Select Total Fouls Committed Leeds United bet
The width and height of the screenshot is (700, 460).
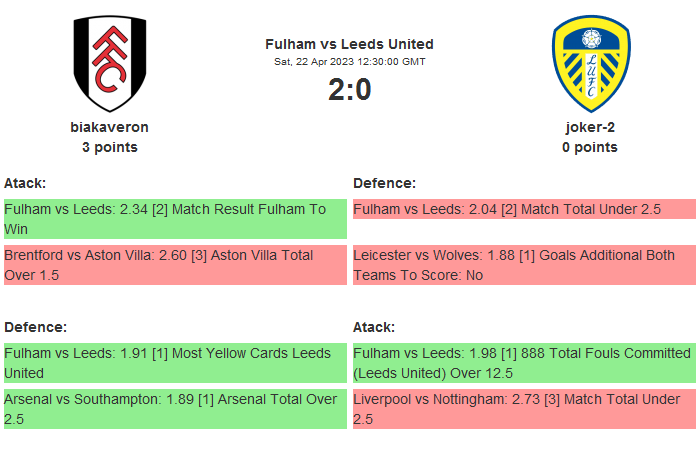coord(524,363)
